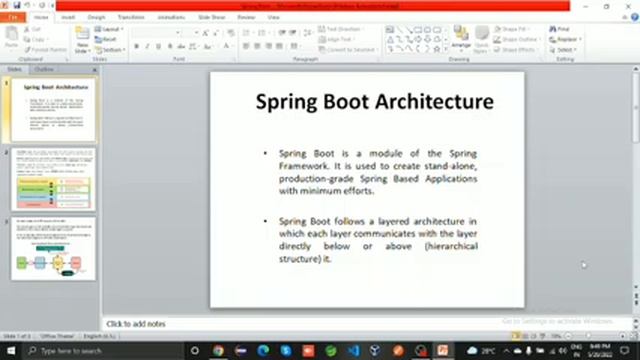This screenshot has width=640, height=360.
Task: Center the text in Paragraph group
Action: pyautogui.click(x=257, y=46)
